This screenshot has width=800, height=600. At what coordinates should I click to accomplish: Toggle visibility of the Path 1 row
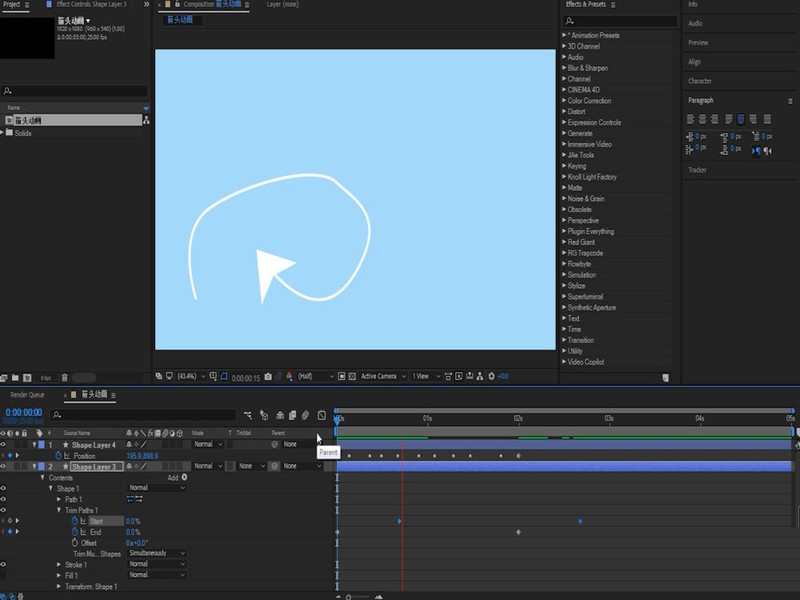click(x=3, y=499)
